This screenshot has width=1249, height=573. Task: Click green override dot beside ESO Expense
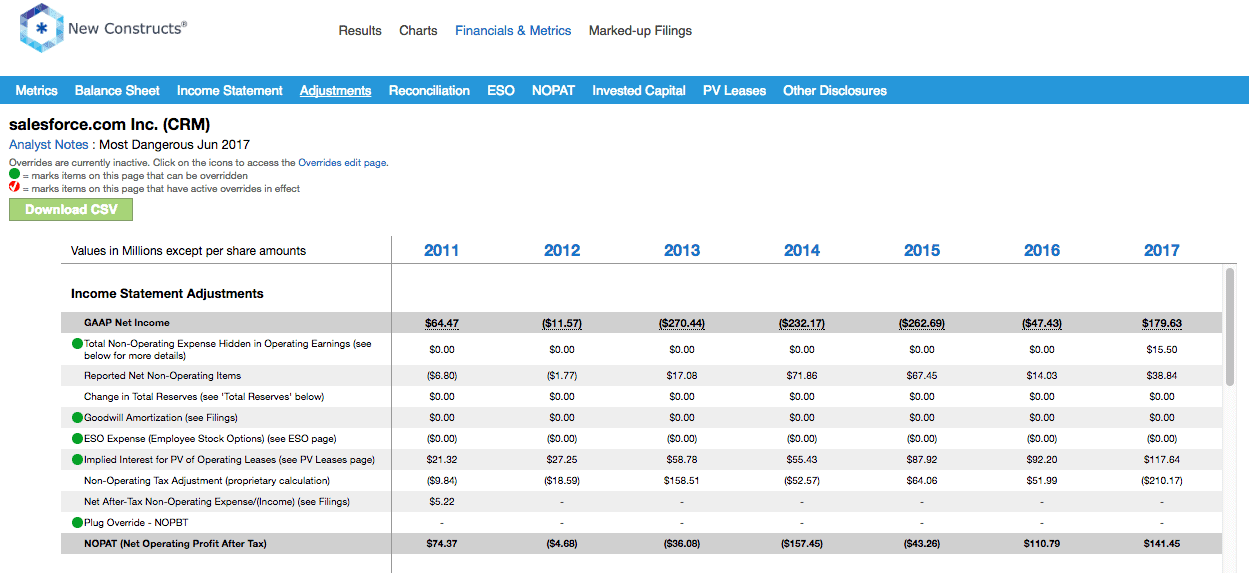coord(77,439)
